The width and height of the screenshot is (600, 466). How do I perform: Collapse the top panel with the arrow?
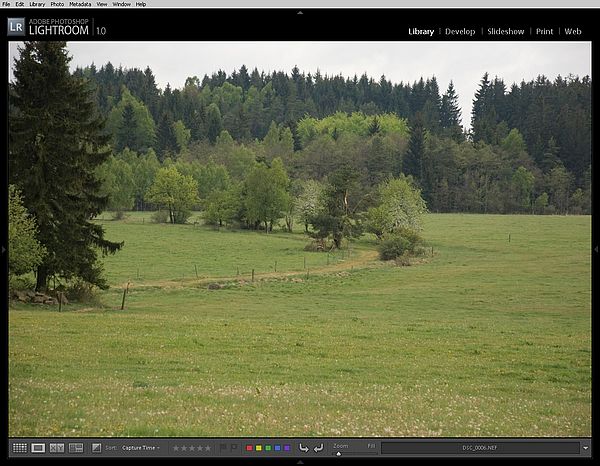tap(300, 11)
